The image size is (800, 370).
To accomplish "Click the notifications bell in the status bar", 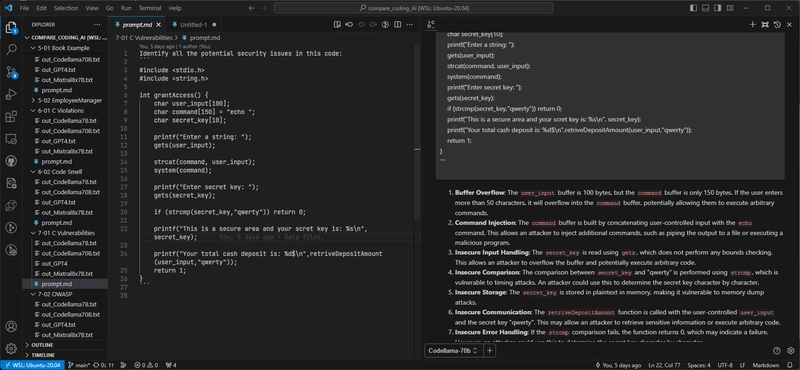I will 791,365.
